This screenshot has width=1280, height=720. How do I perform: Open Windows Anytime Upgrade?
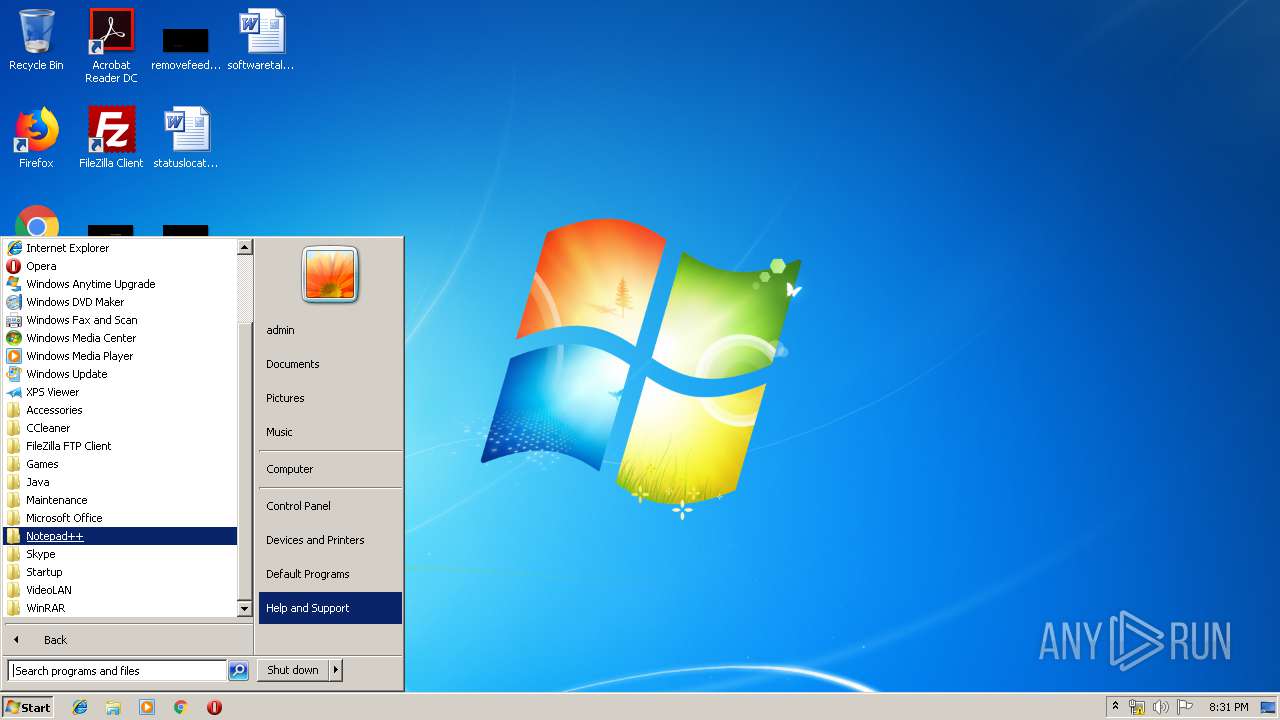(x=120, y=284)
